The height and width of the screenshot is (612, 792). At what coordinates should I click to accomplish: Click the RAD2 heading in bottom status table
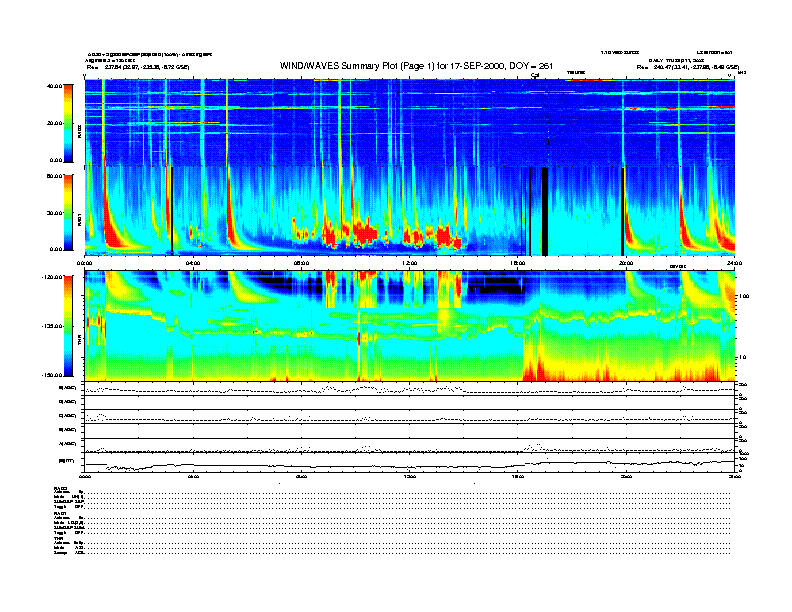tap(61, 488)
